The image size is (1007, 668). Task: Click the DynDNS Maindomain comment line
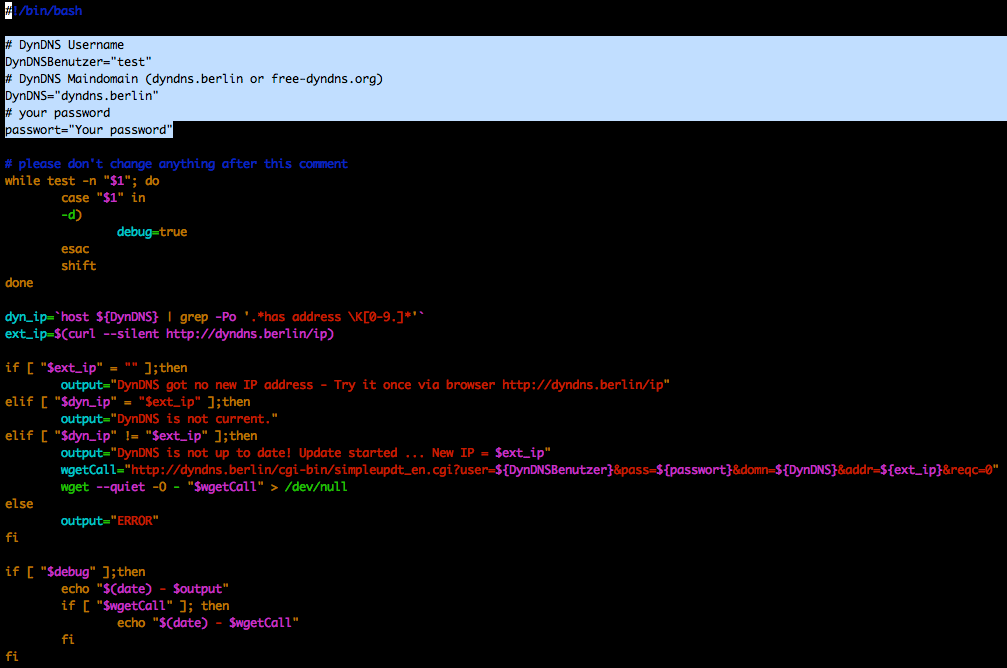click(194, 79)
